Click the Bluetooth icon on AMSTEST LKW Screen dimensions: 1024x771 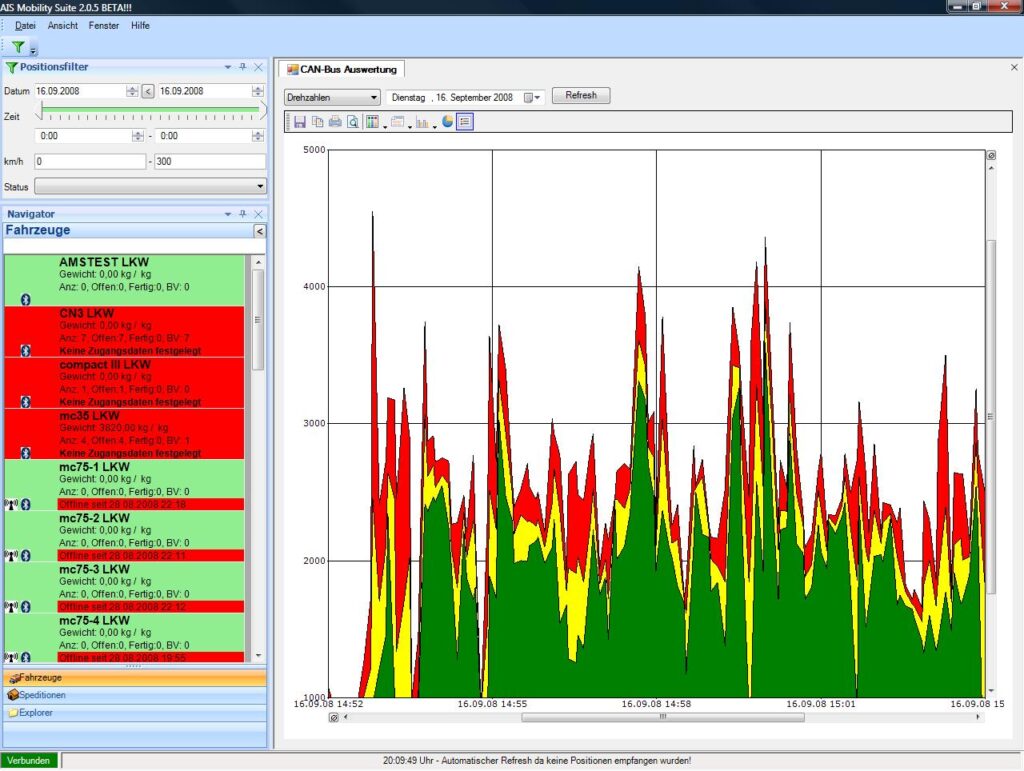click(x=25, y=300)
